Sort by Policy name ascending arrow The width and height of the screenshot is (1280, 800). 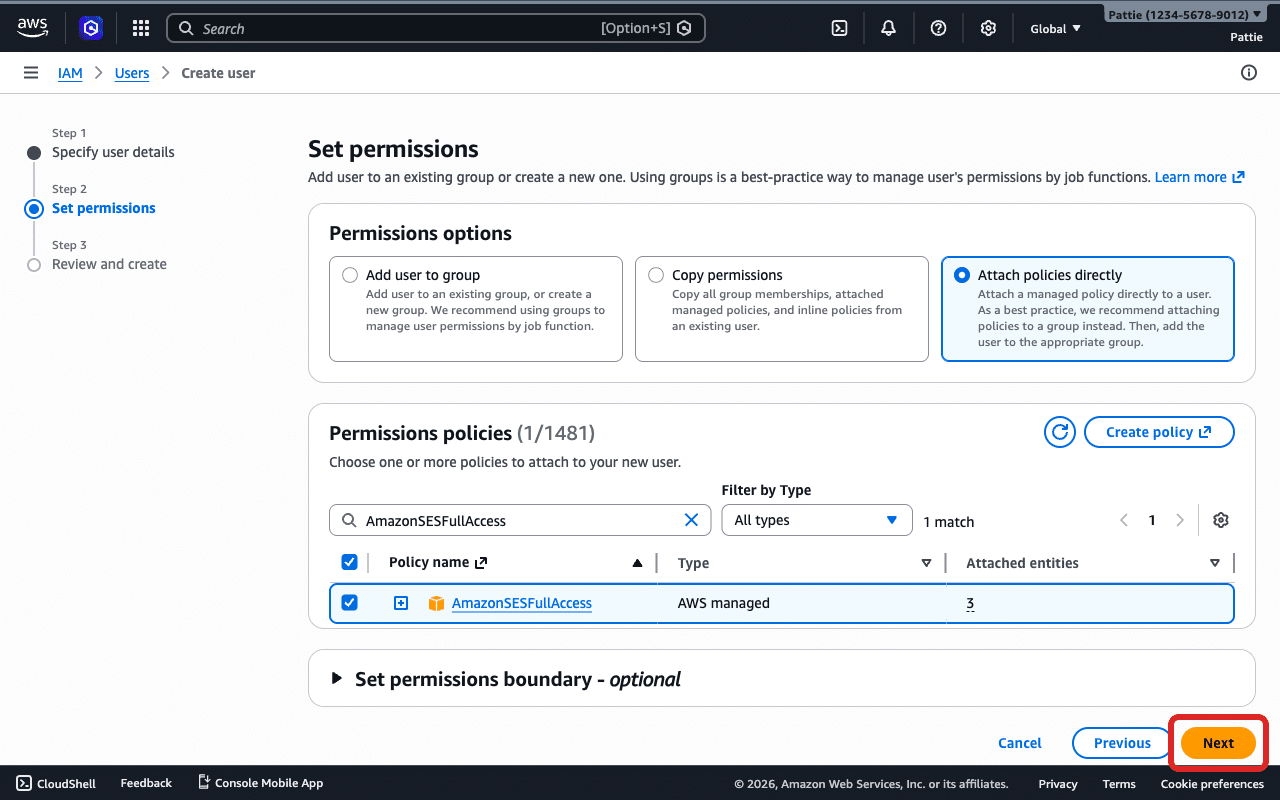click(637, 563)
